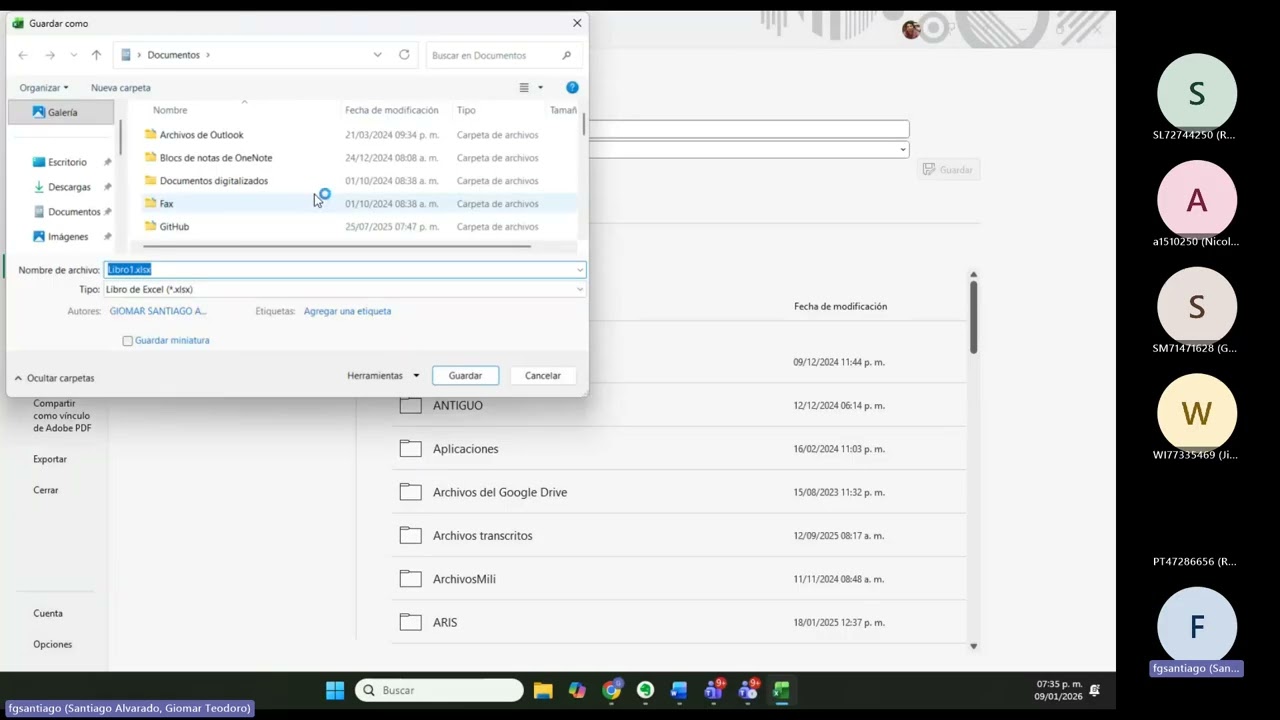The height and width of the screenshot is (720, 1280).
Task: Expand the file name history dropdown
Action: click(x=580, y=270)
